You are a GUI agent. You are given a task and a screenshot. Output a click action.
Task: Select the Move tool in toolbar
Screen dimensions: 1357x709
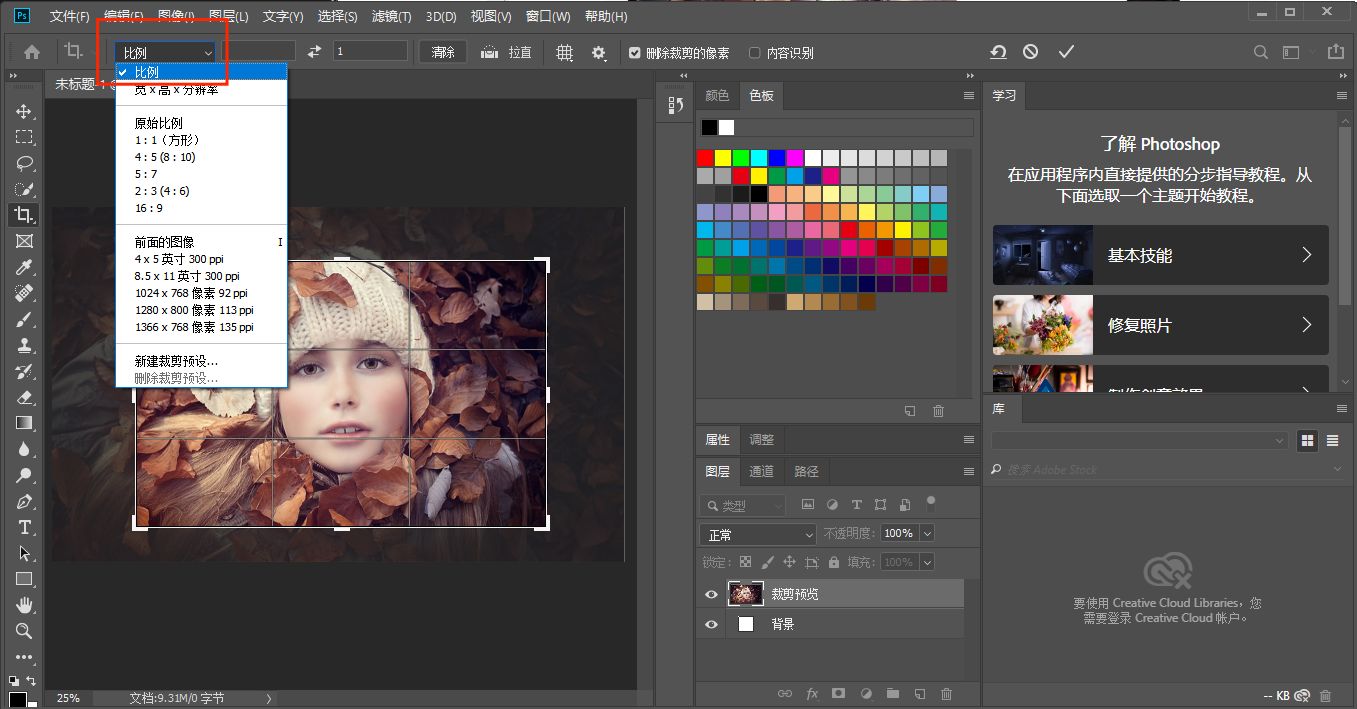[x=24, y=111]
